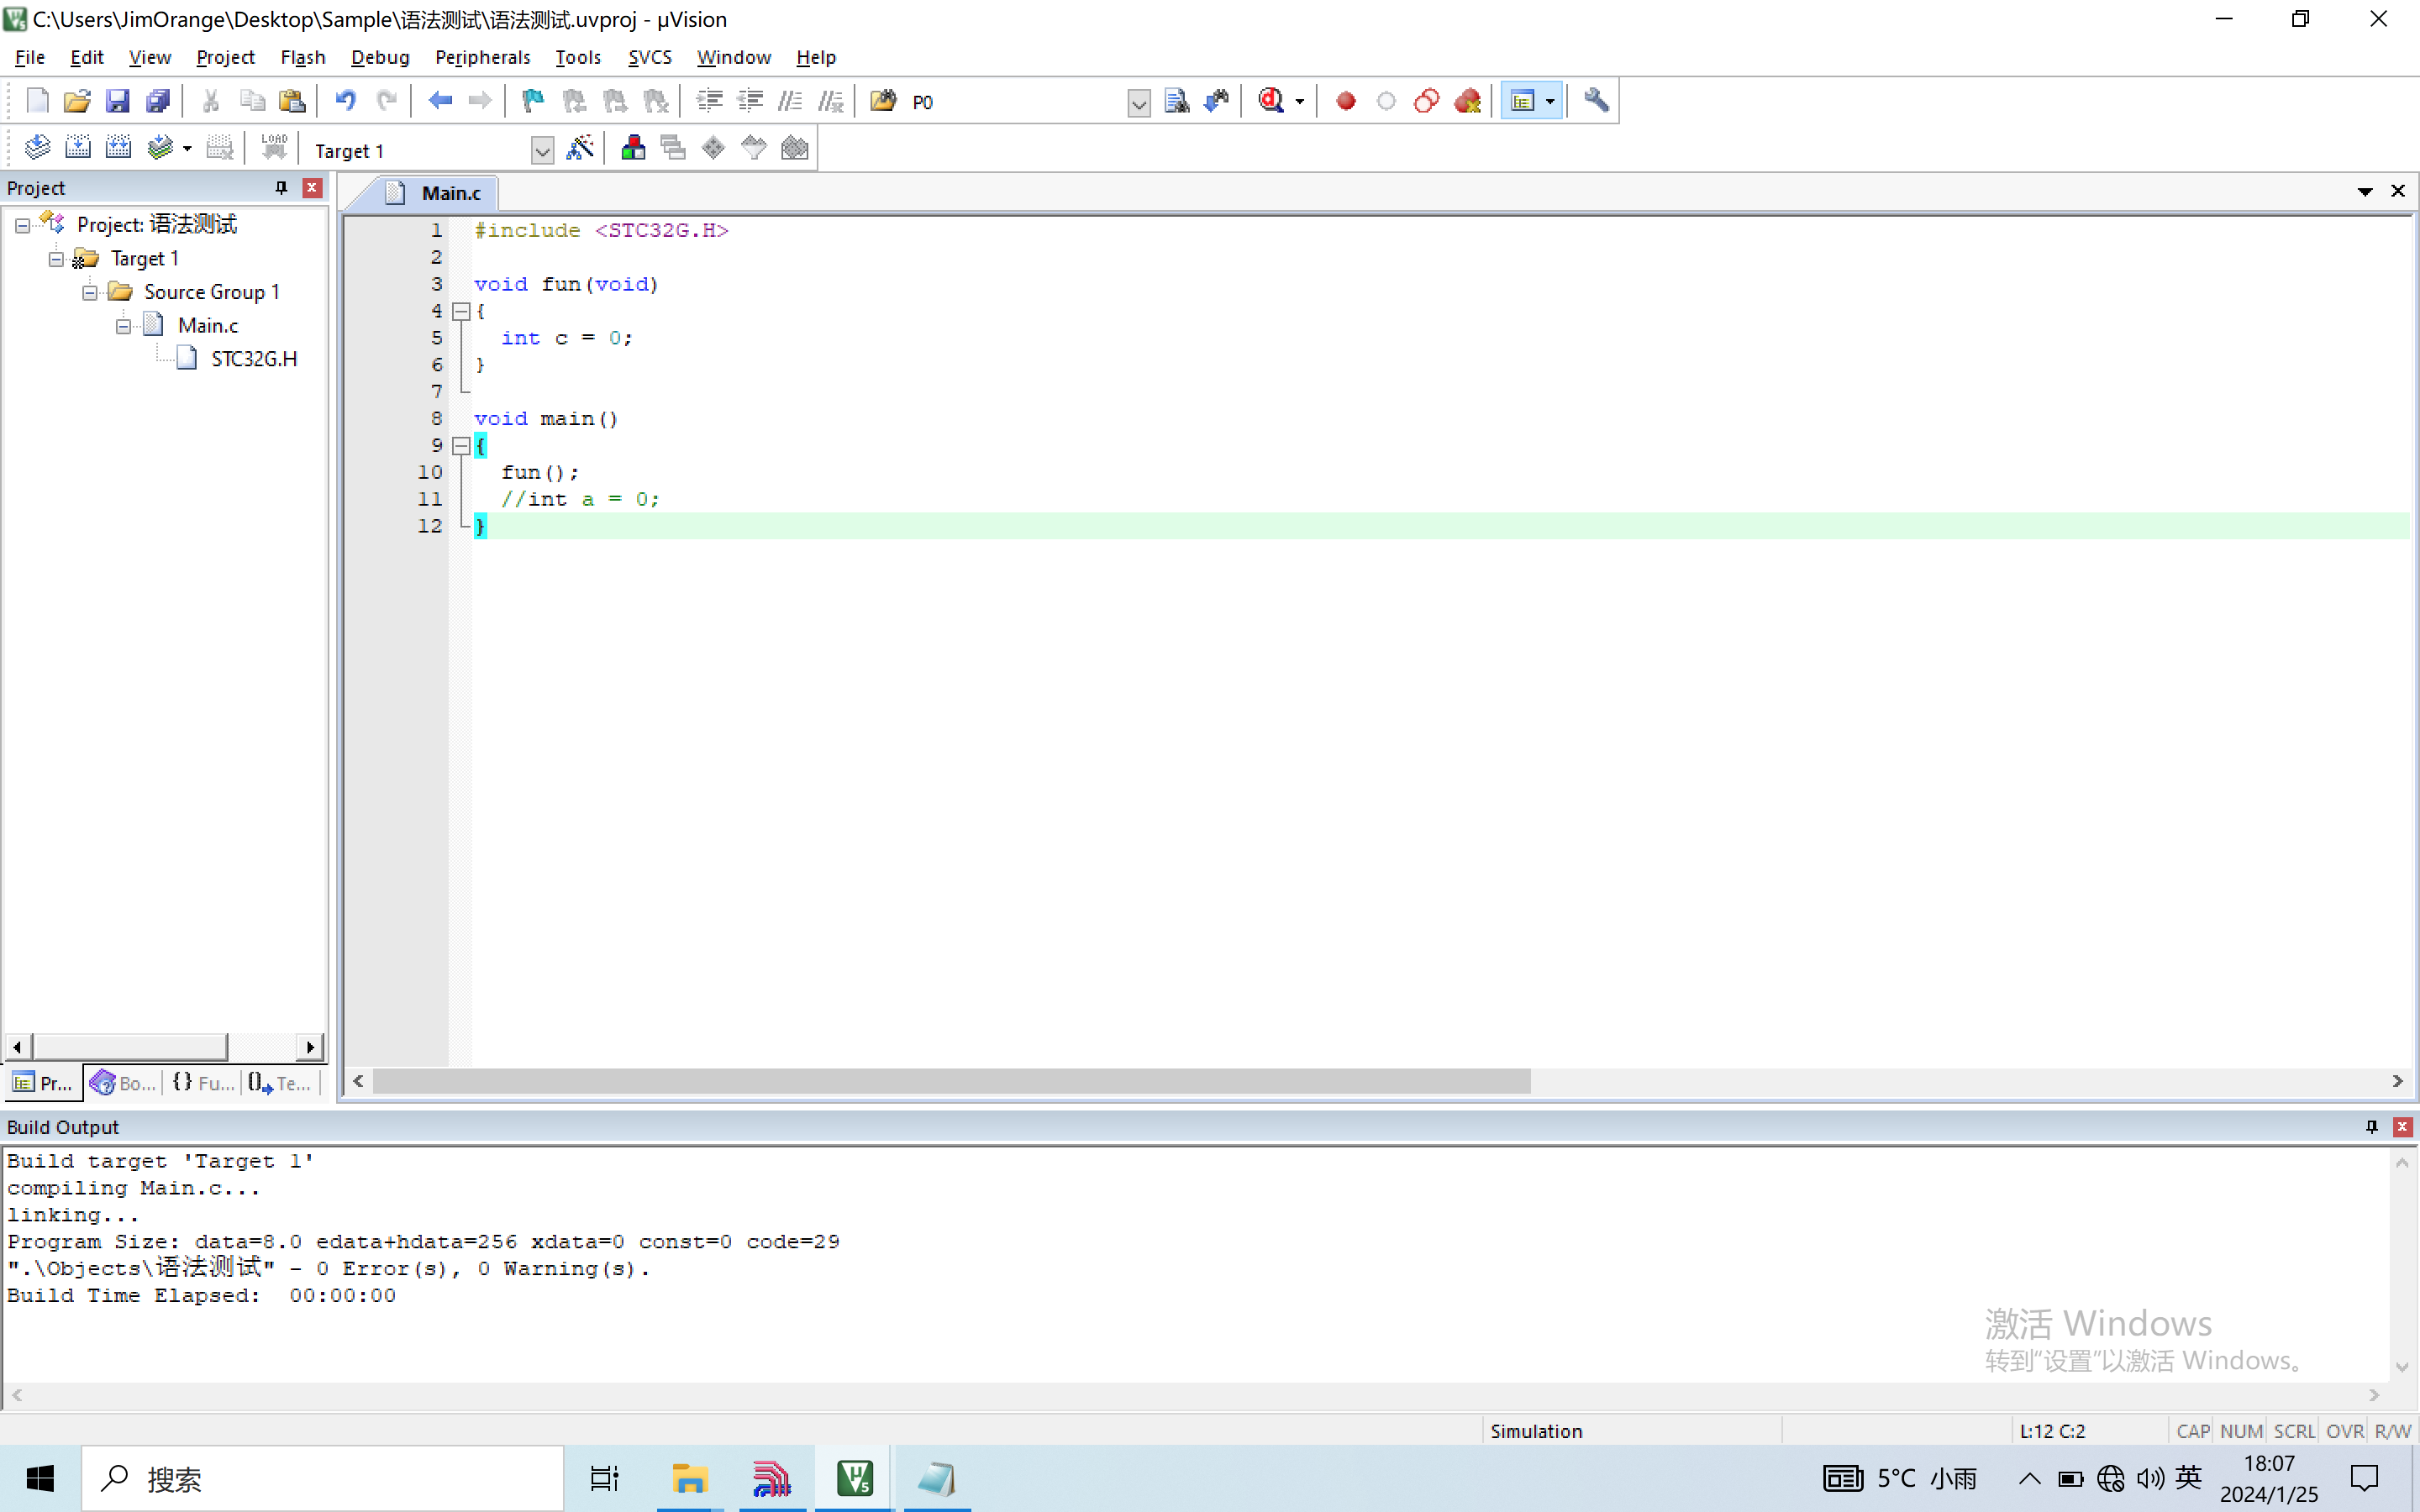Rebuild all target files icon

point(118,149)
